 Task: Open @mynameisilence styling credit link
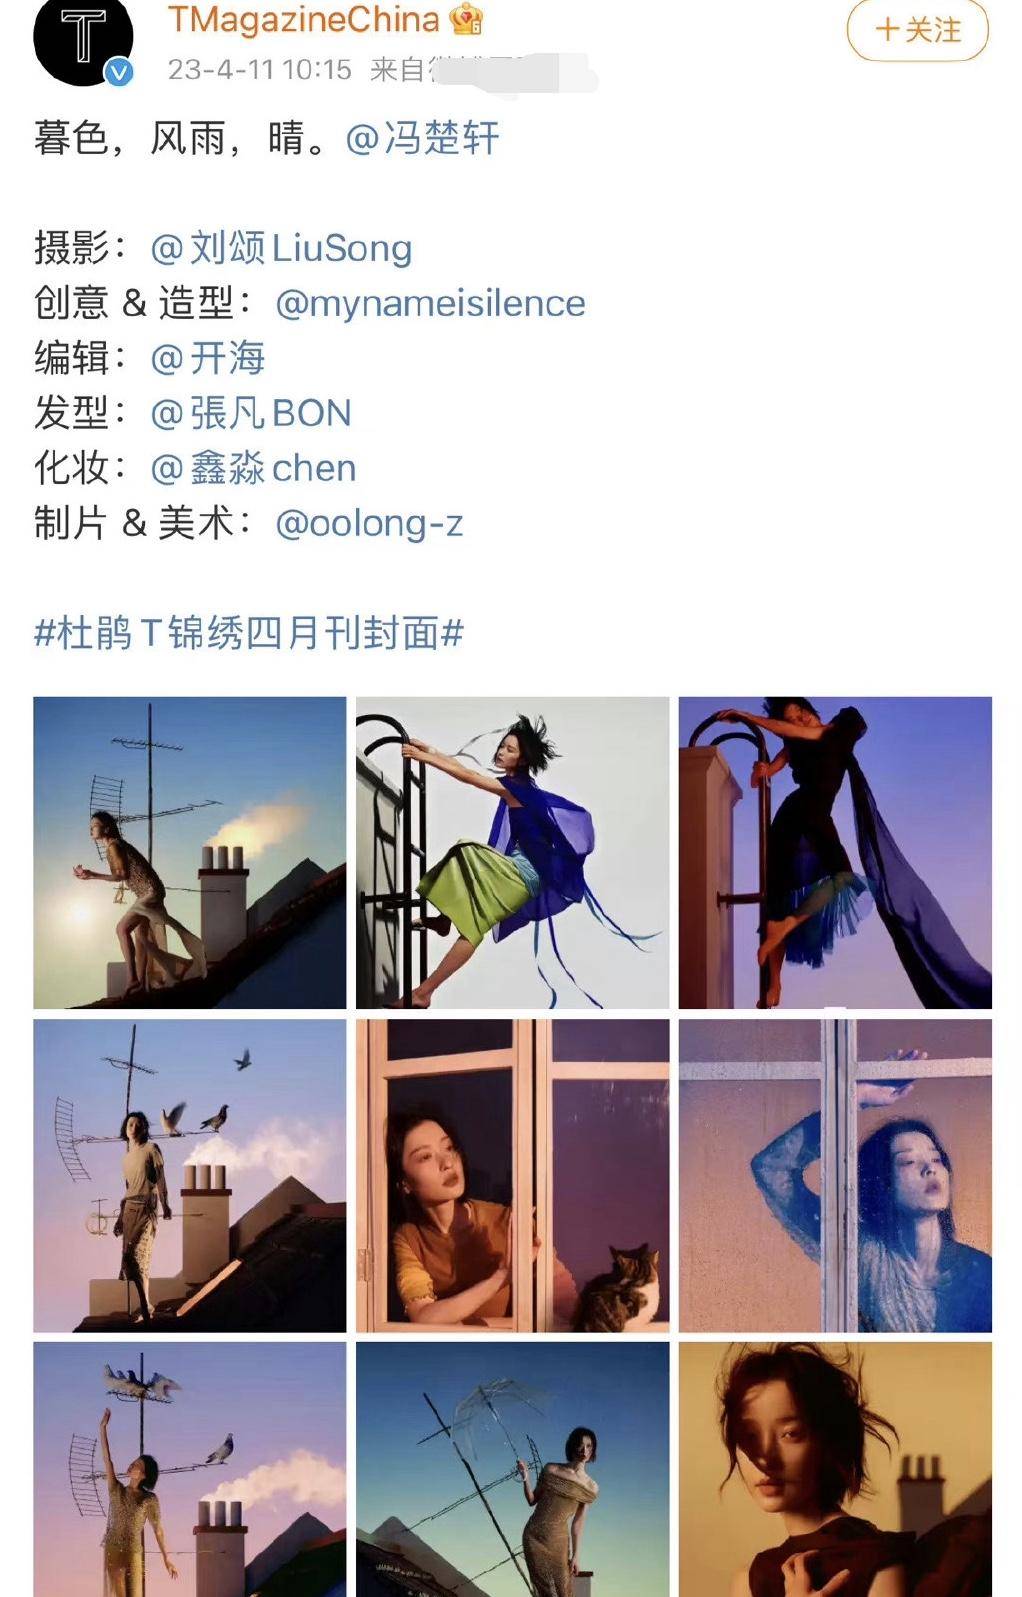click(430, 303)
